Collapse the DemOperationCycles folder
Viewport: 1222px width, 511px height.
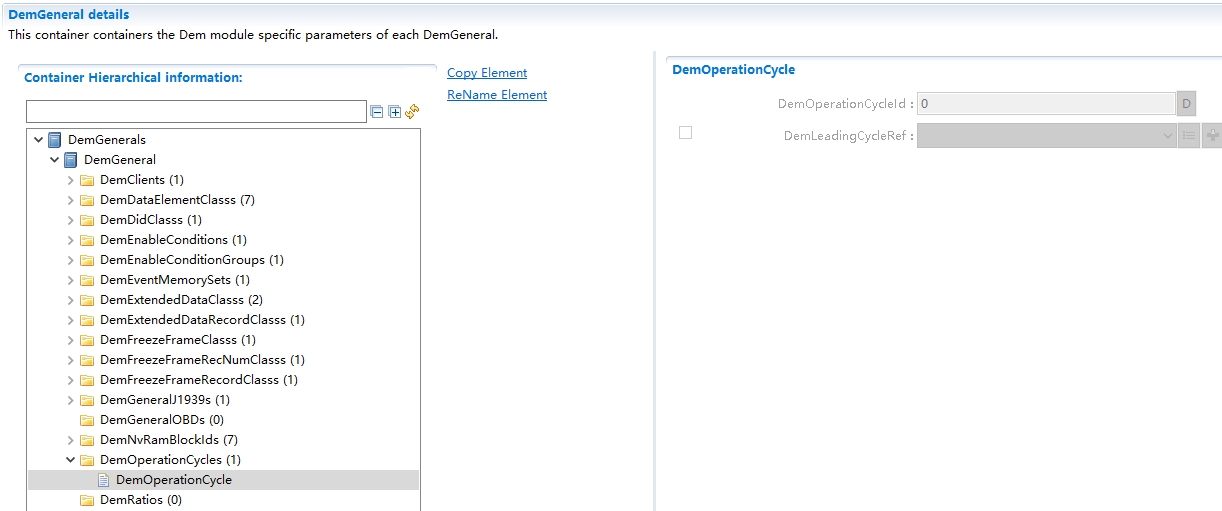coord(71,460)
